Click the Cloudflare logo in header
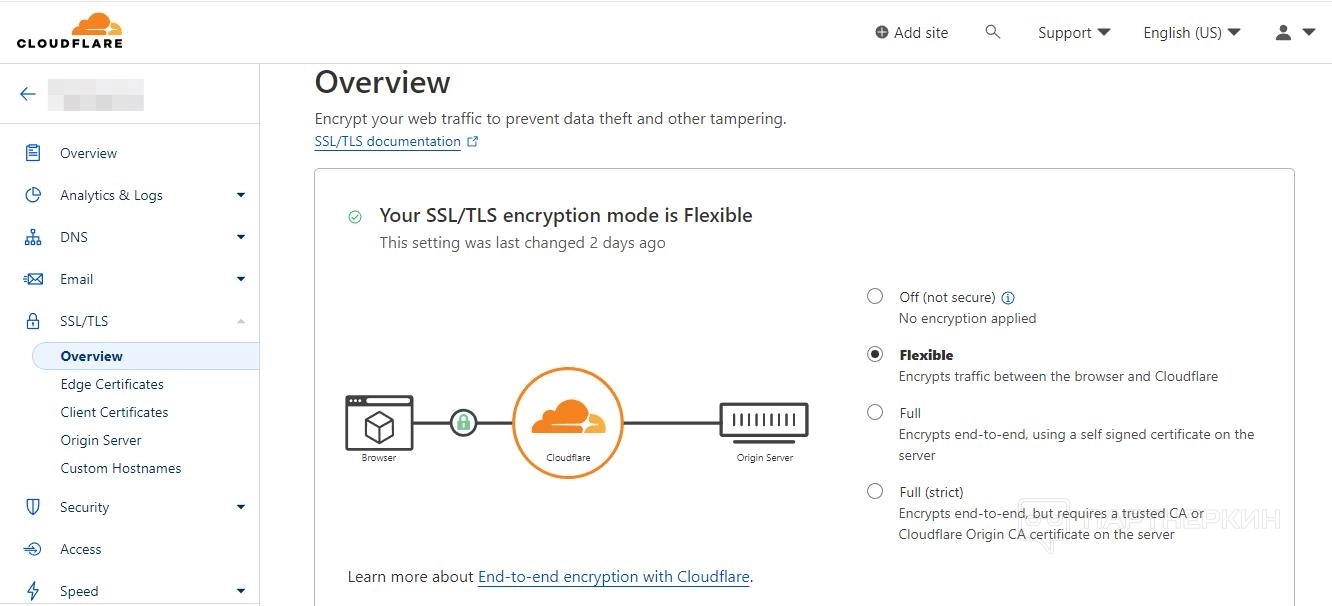The height and width of the screenshot is (606, 1332). point(70,31)
